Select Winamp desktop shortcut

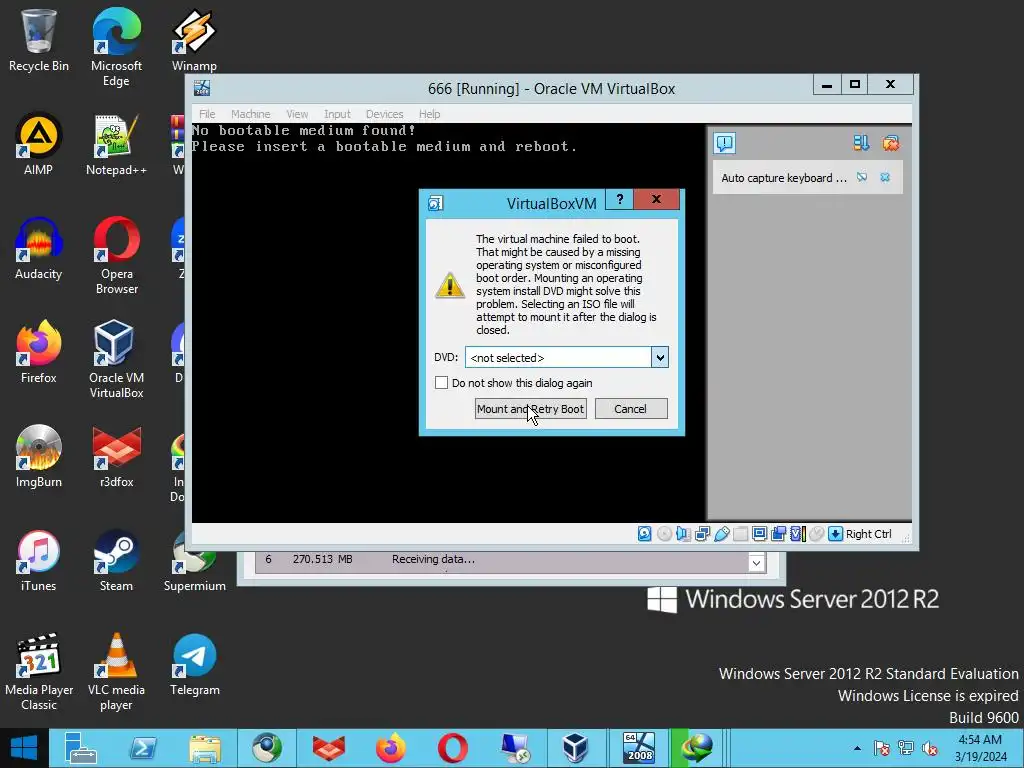pyautogui.click(x=194, y=40)
